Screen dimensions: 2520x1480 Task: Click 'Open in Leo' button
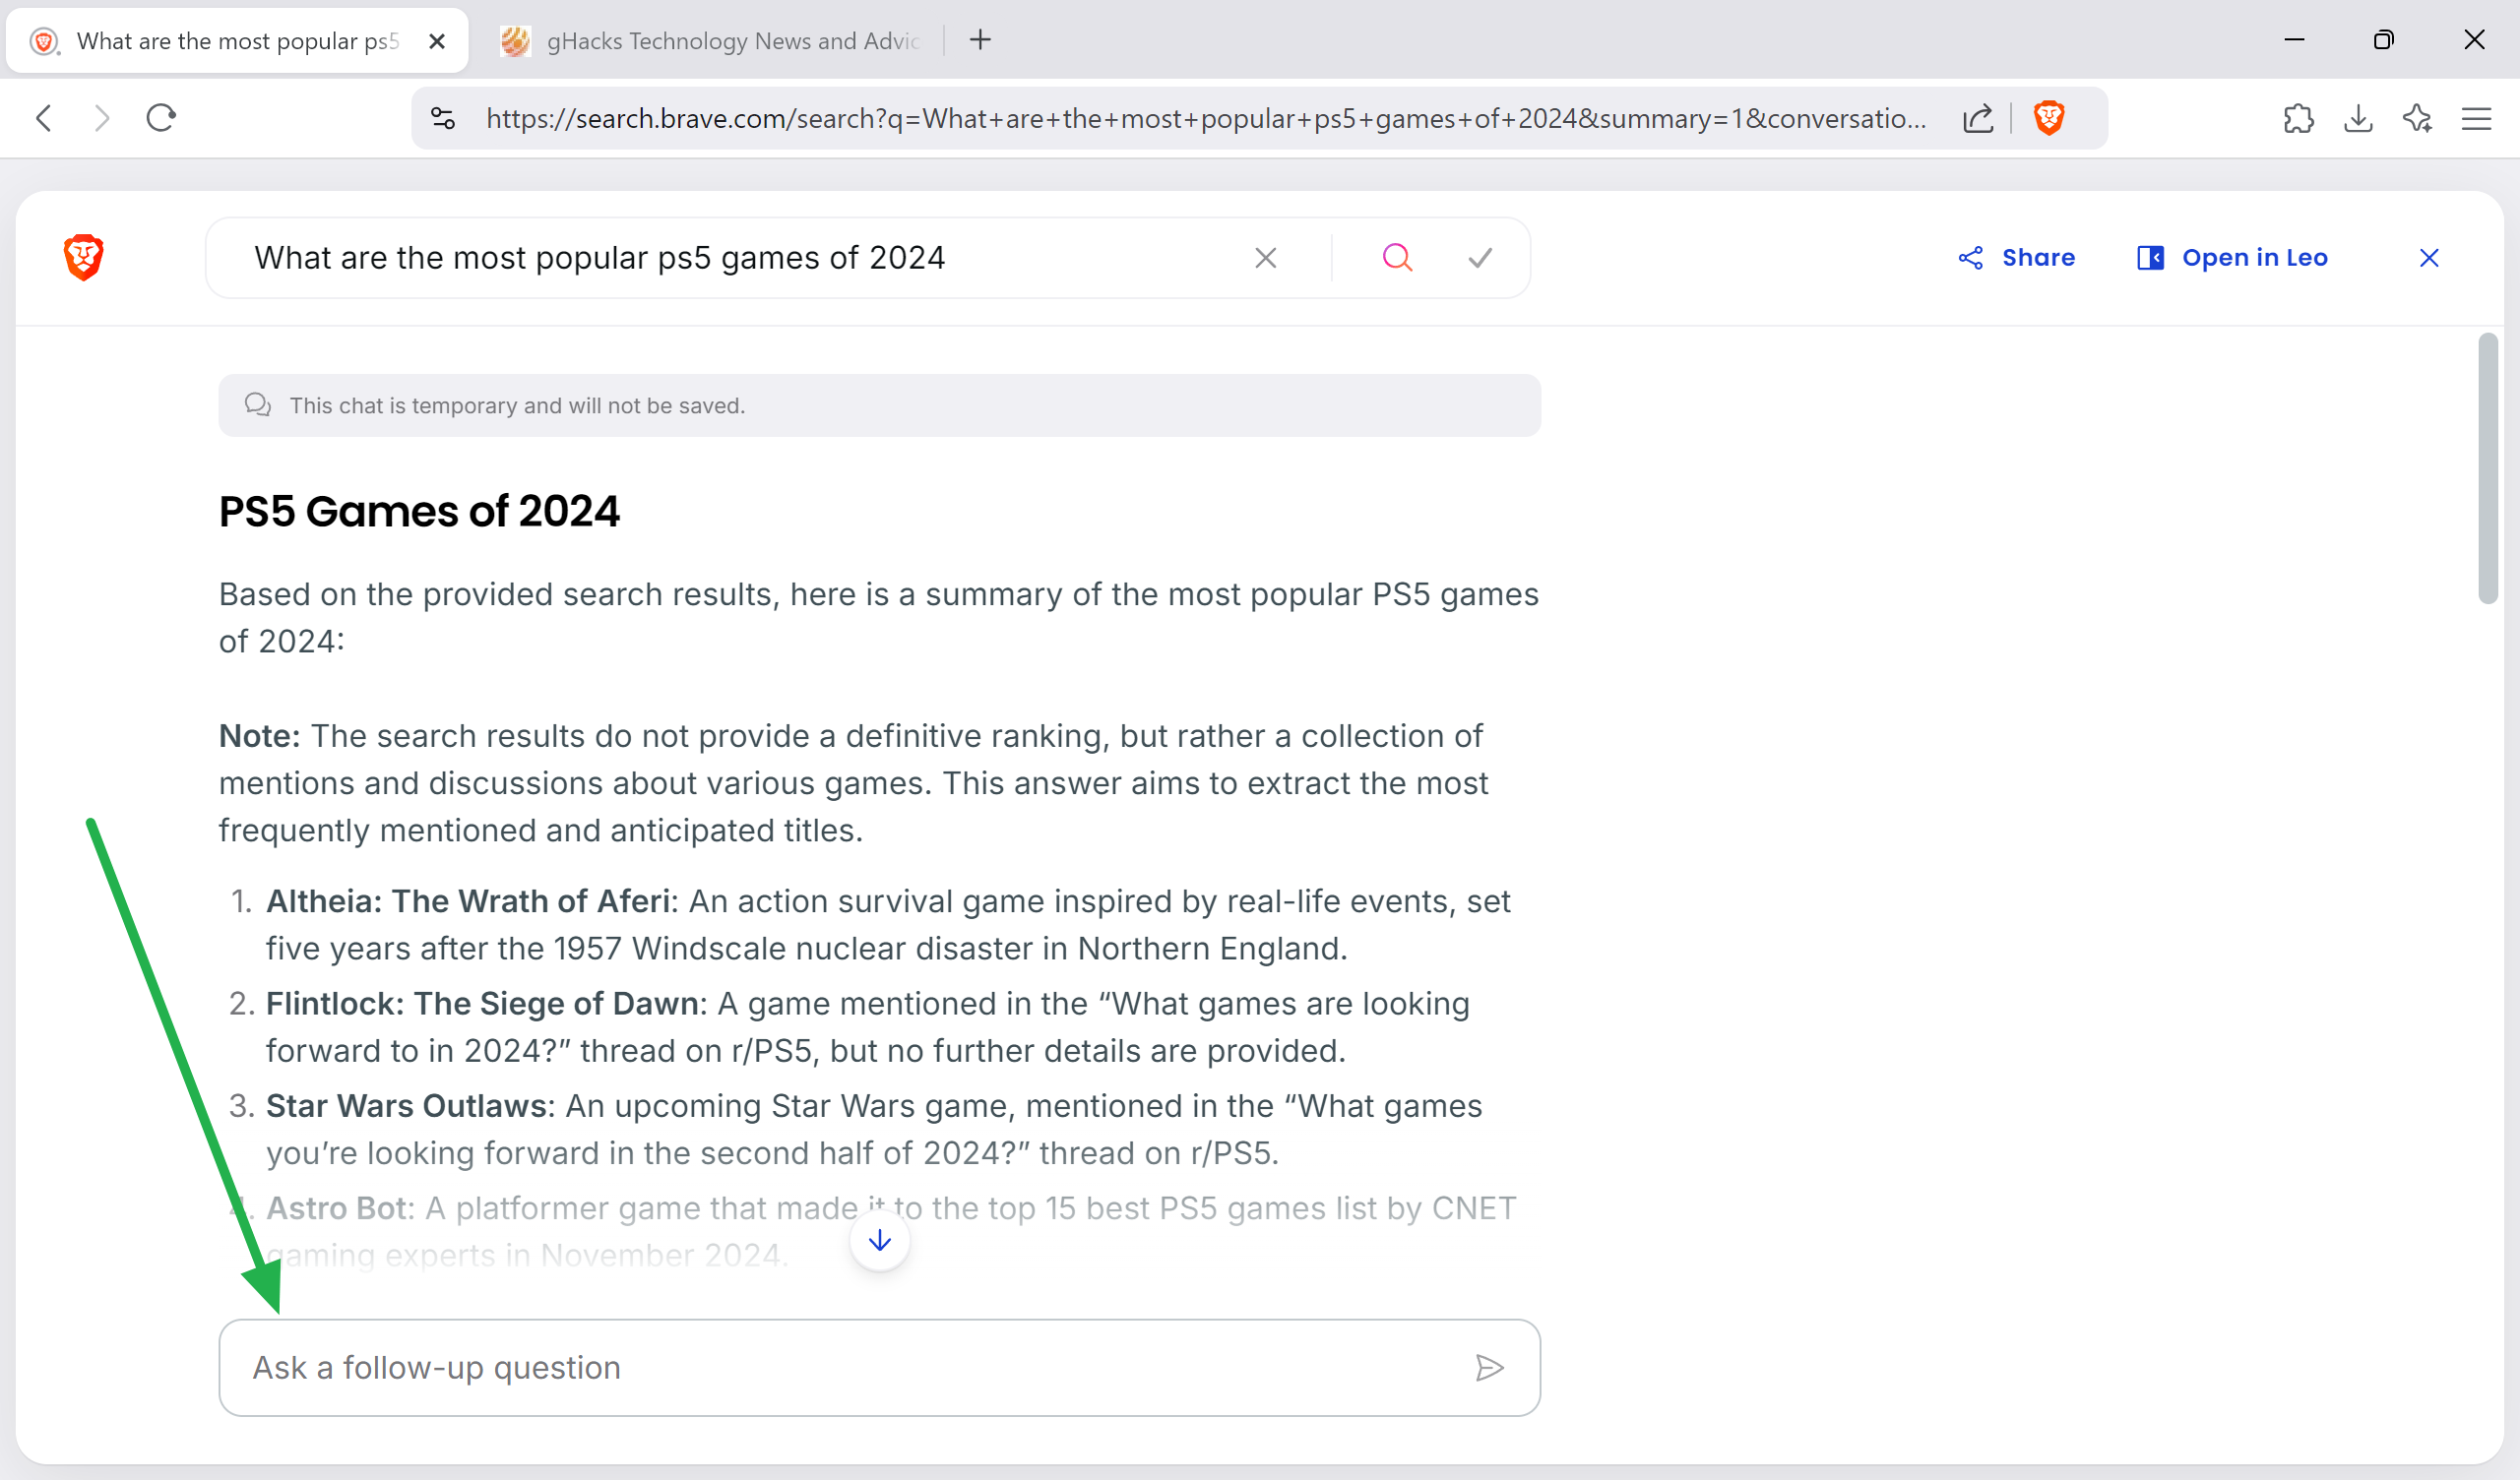(2233, 257)
